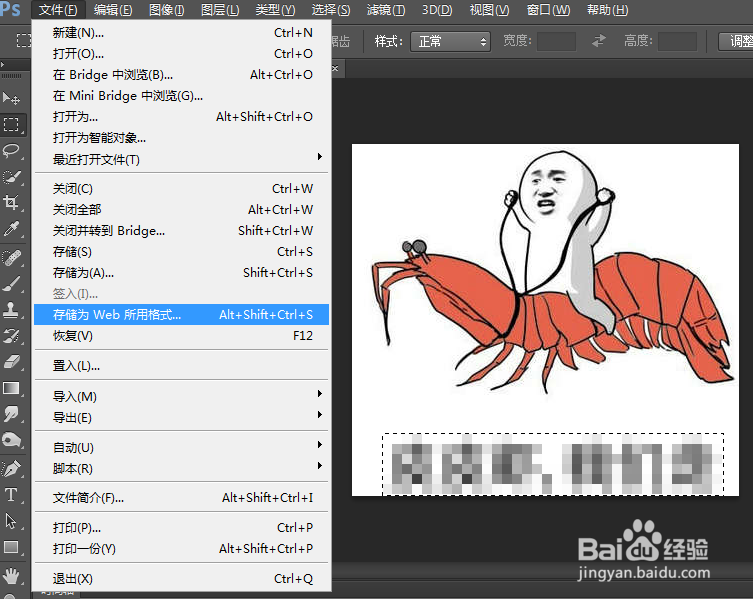Choose 关闭并转到 Bridge

[x=182, y=231]
